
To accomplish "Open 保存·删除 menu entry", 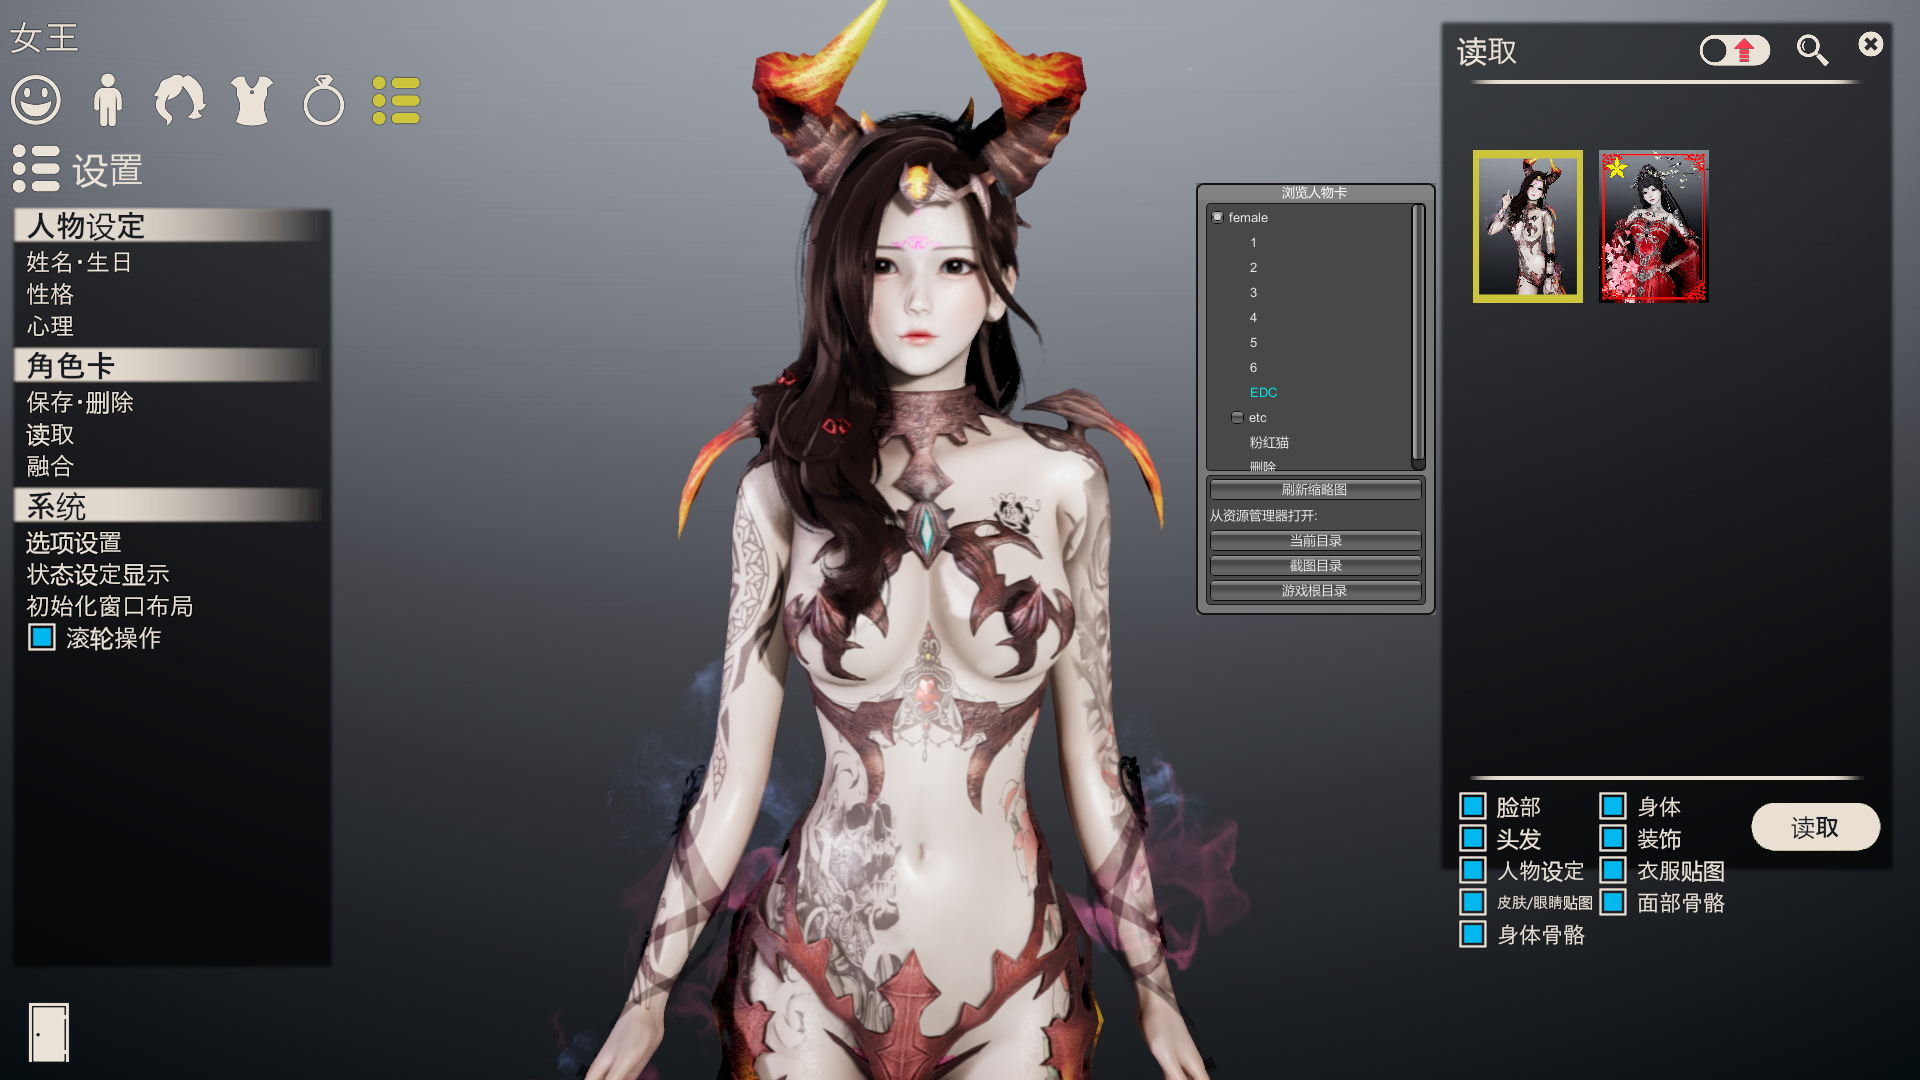I will (x=80, y=402).
